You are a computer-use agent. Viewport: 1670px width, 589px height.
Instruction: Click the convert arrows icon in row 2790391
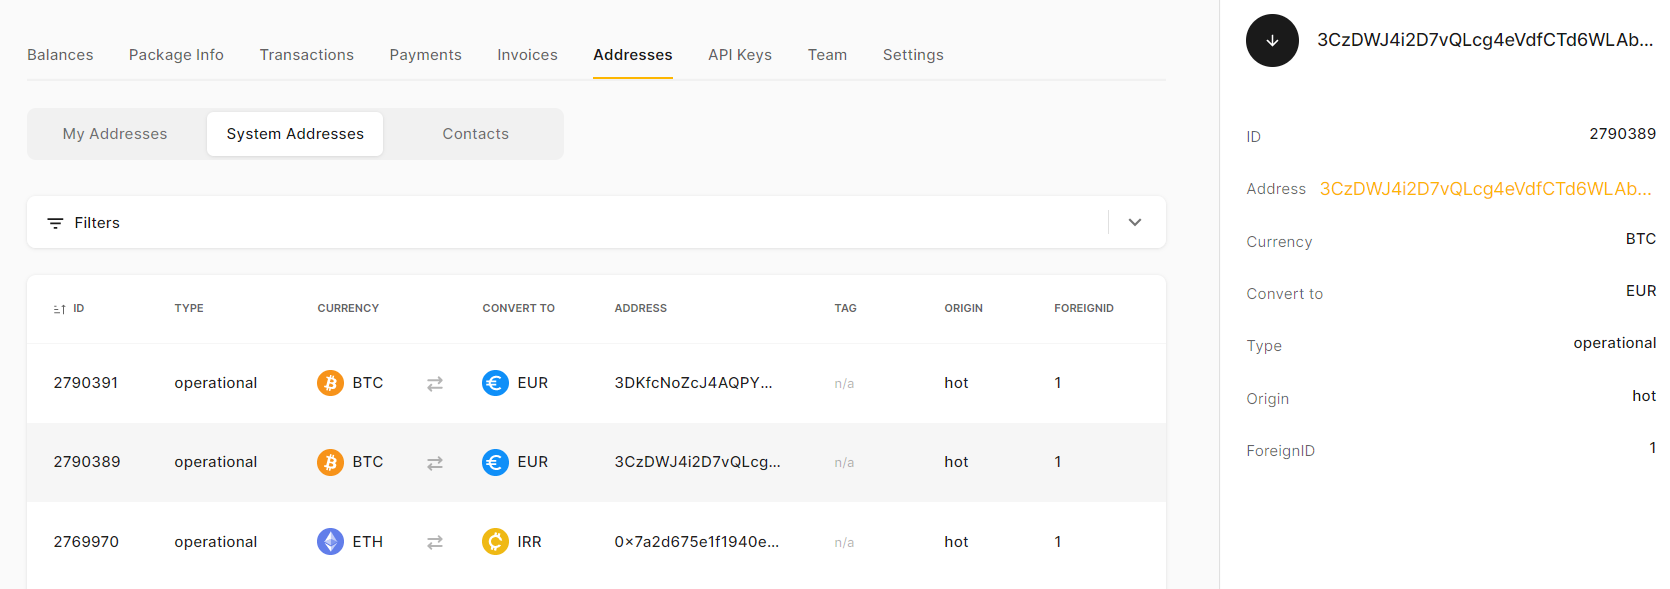pyautogui.click(x=435, y=384)
